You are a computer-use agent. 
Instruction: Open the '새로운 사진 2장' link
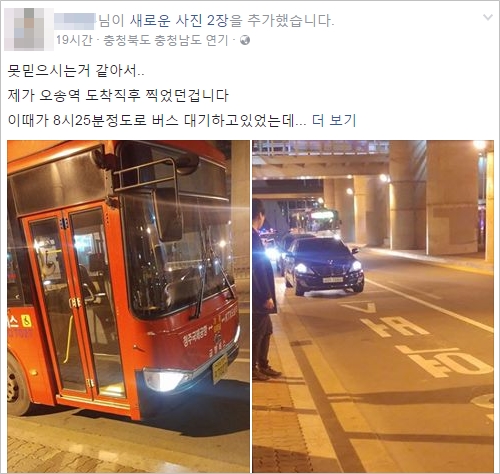[179, 21]
